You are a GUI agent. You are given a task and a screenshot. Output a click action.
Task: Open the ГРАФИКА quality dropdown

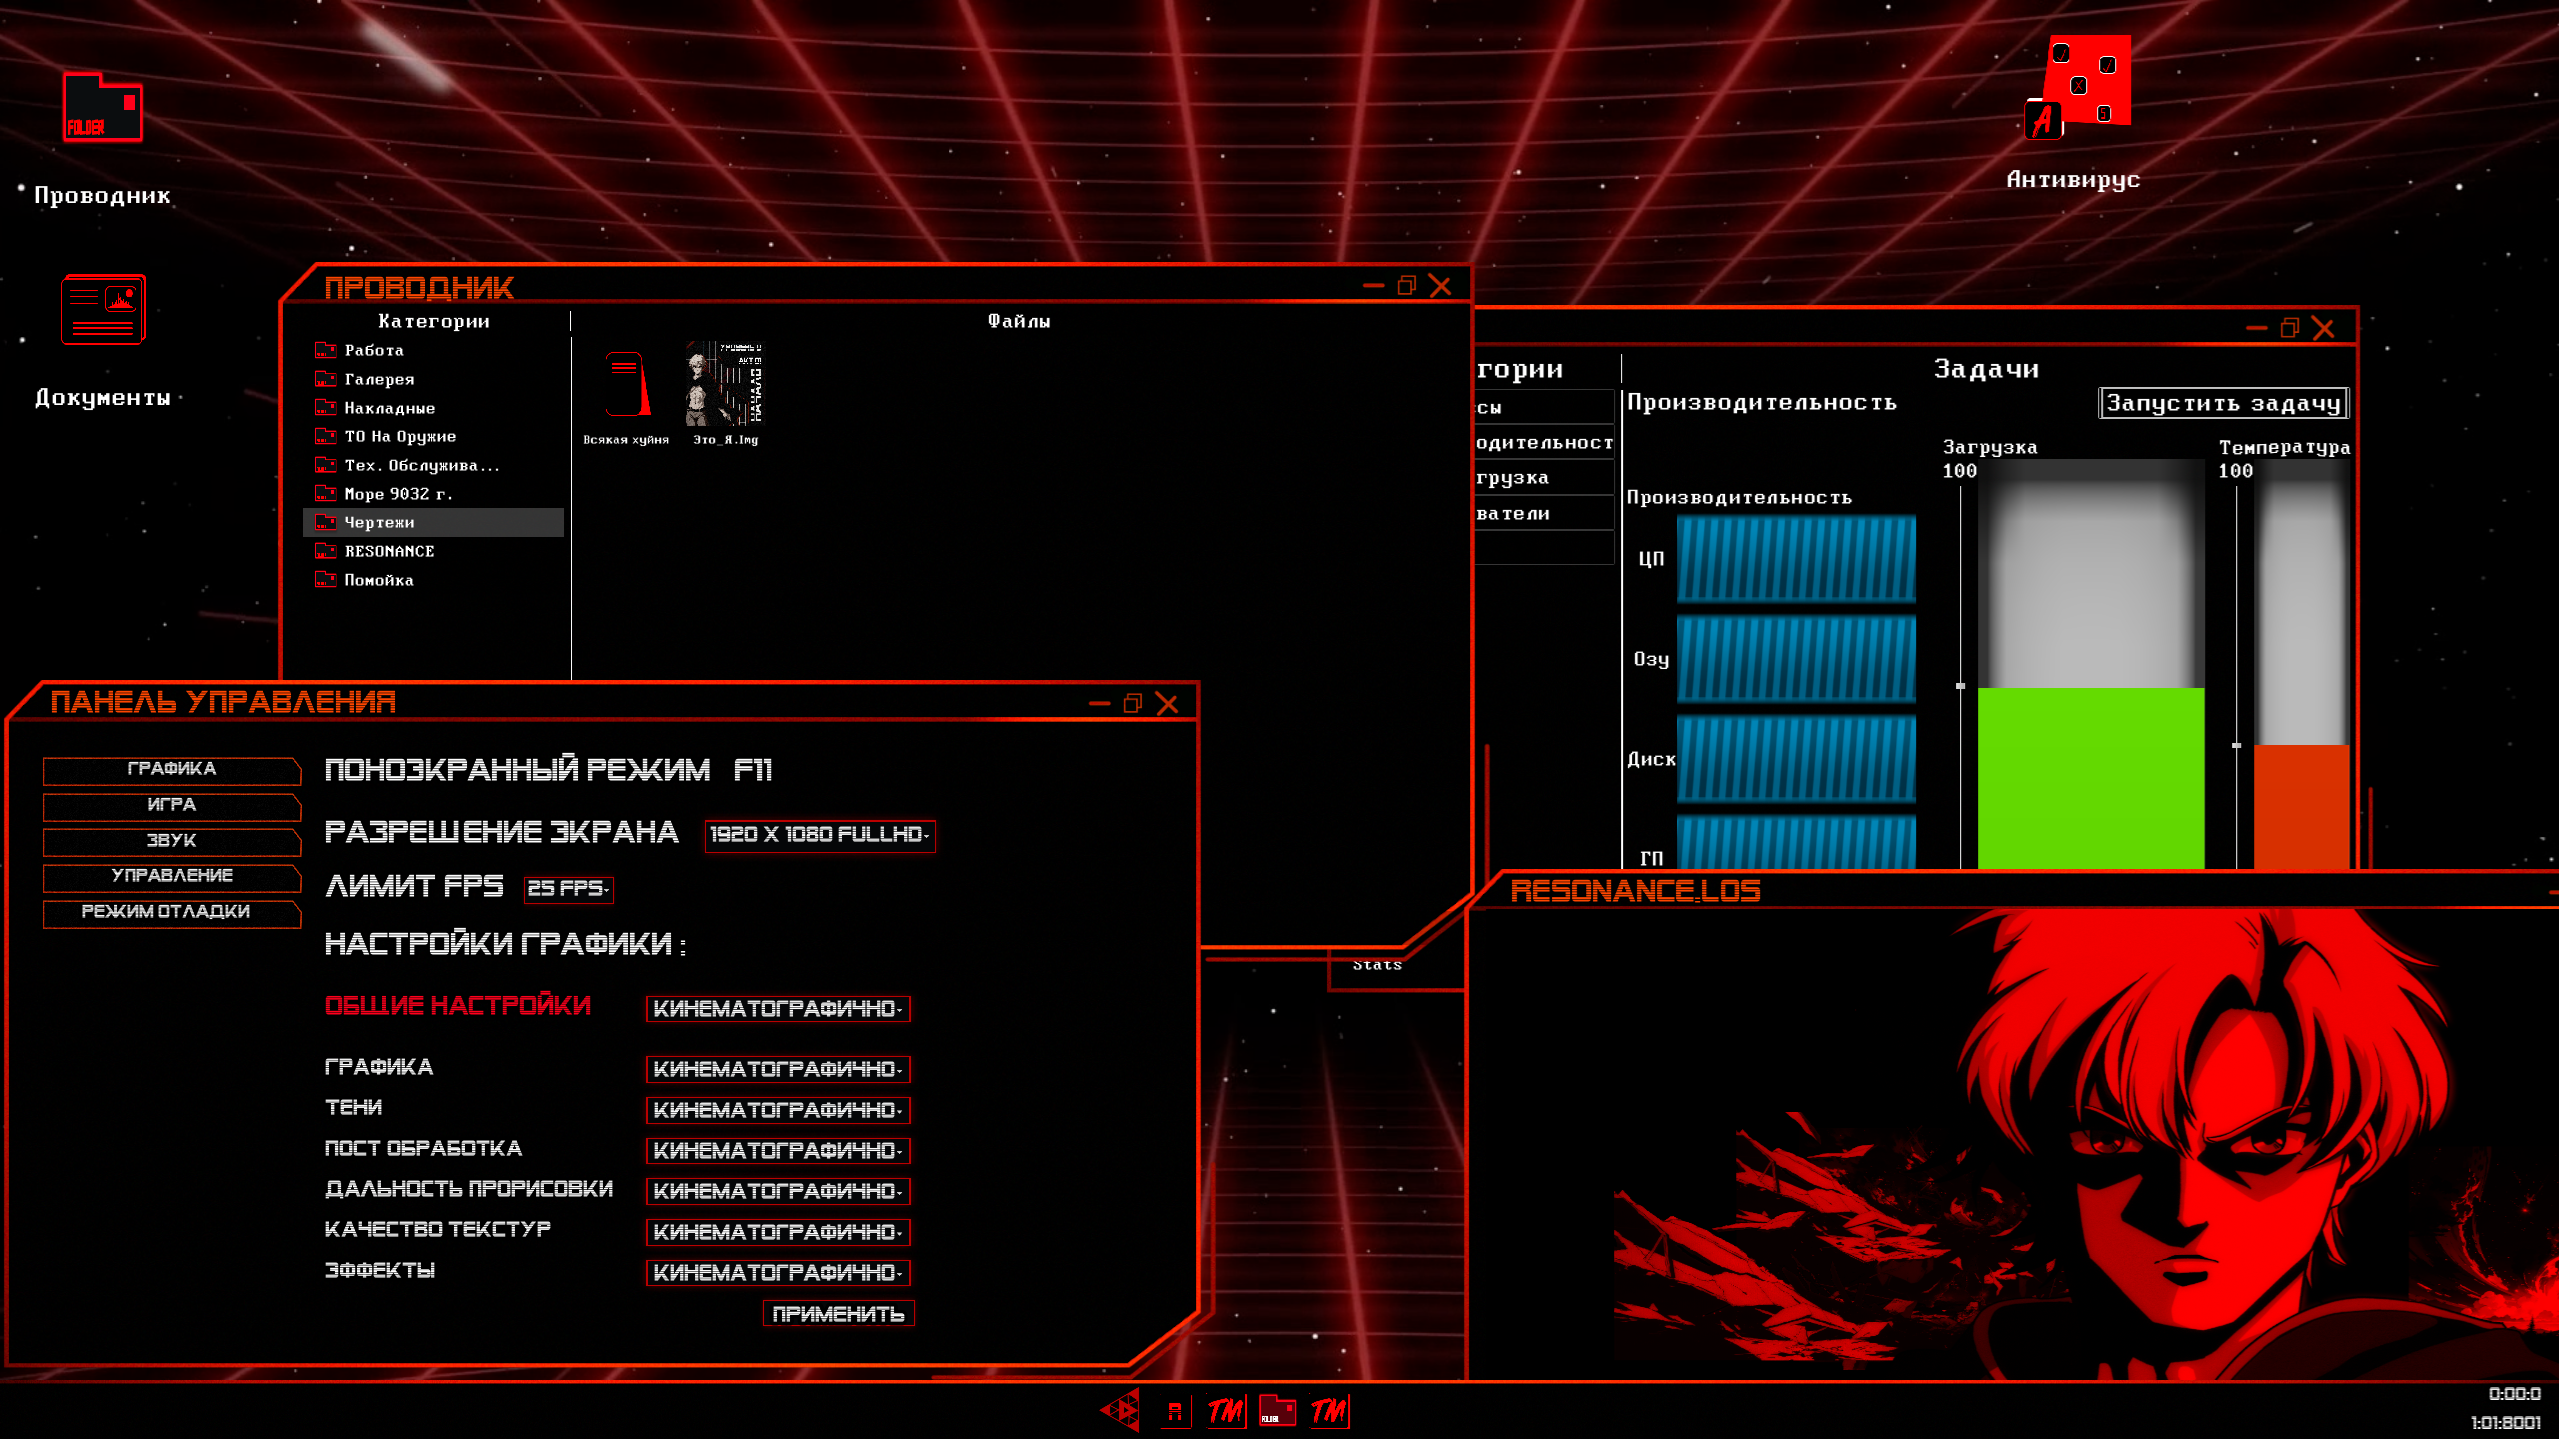pos(778,1069)
